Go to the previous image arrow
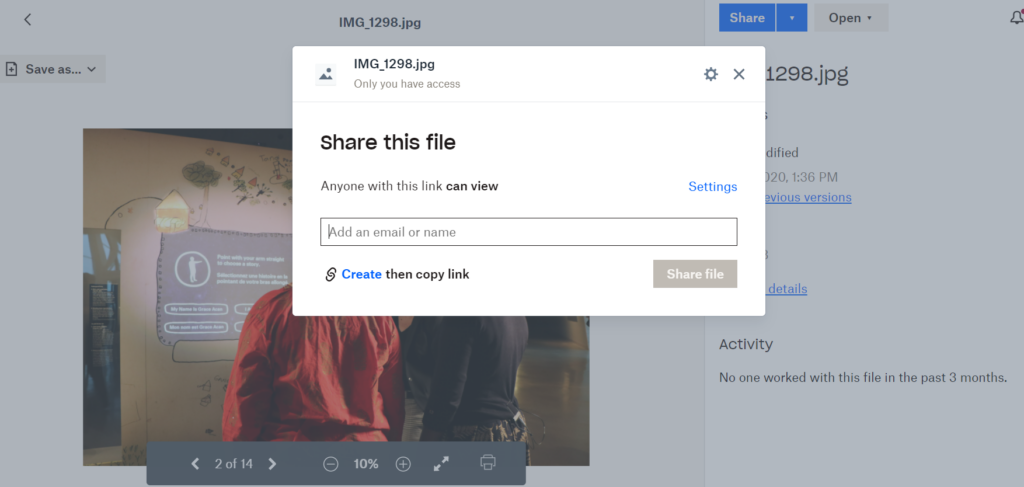 click(196, 464)
